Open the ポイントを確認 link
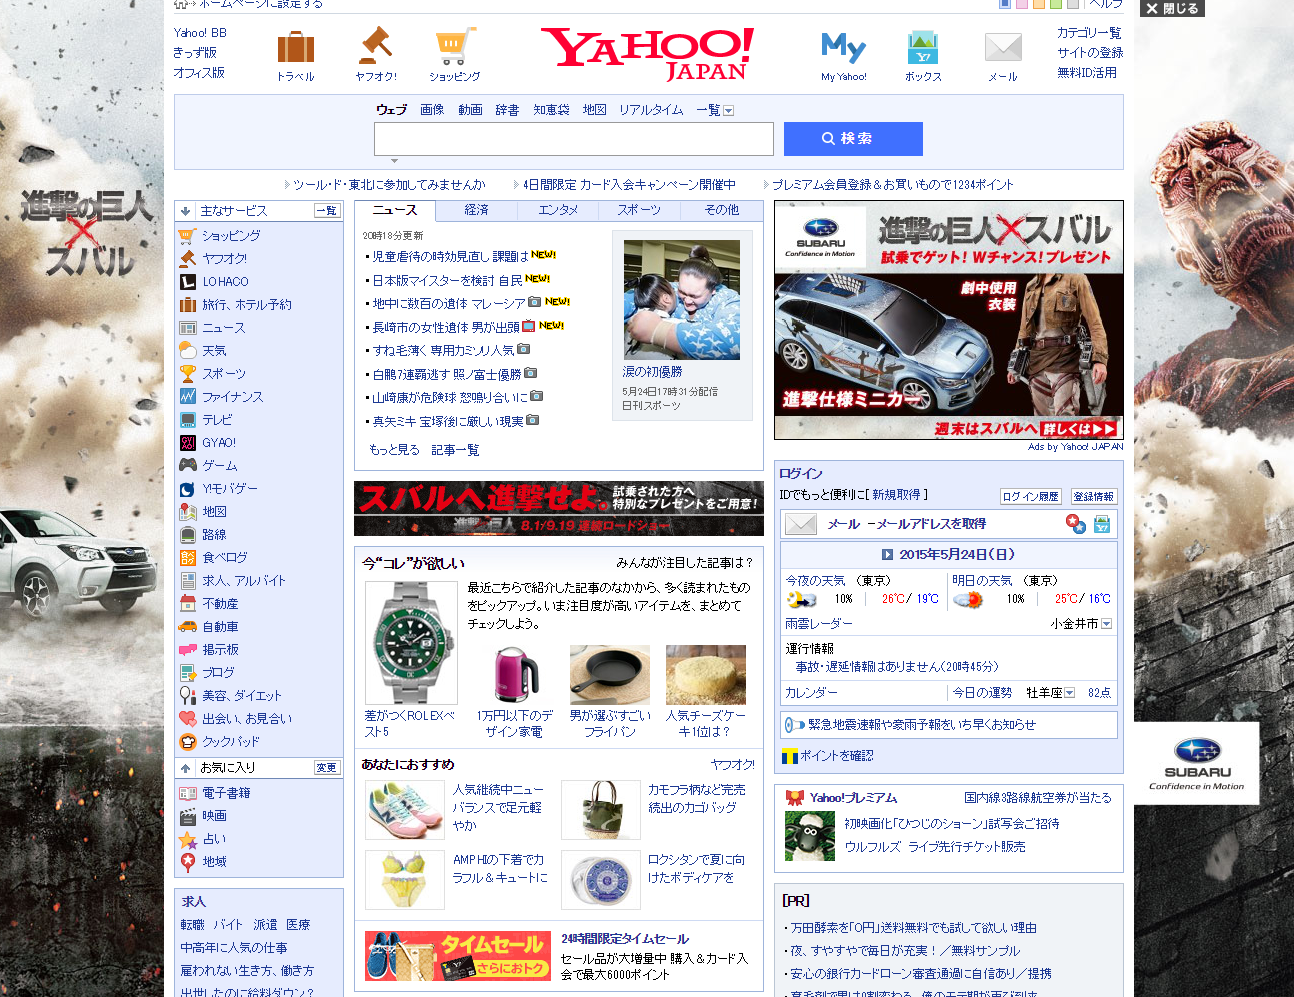The height and width of the screenshot is (997, 1294). [837, 756]
